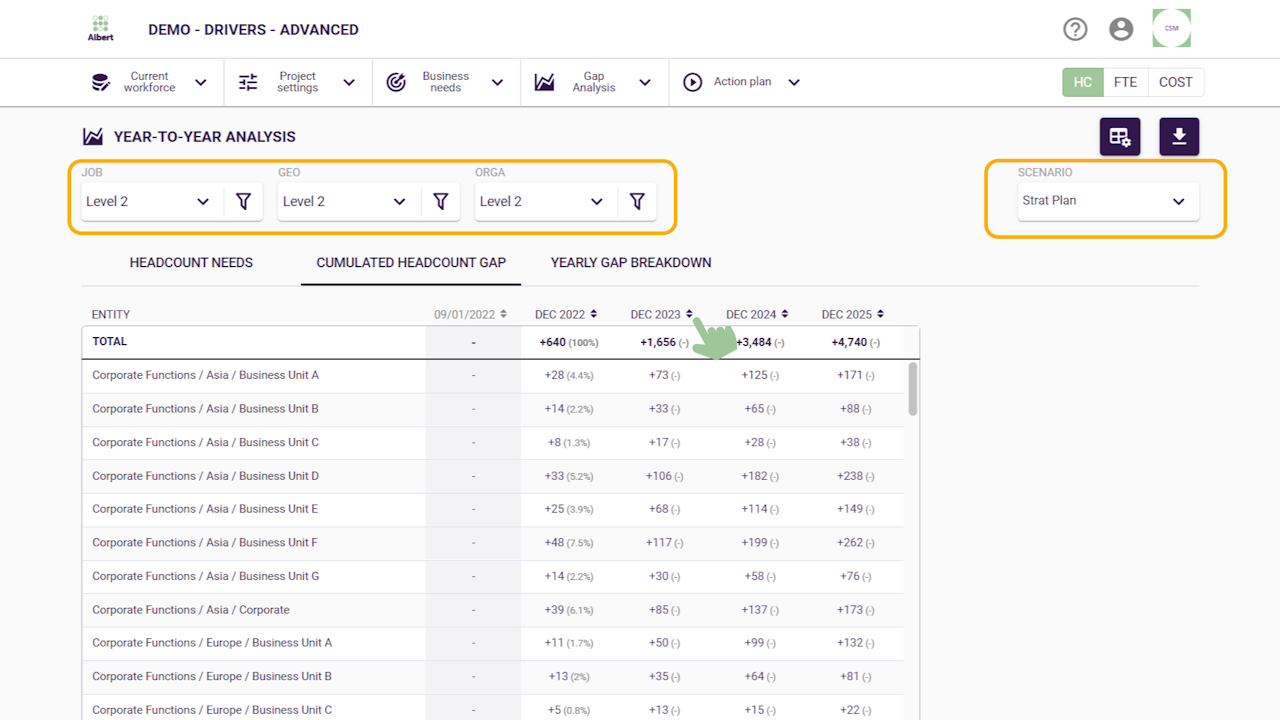
Task: Click the GEO filter funnel icon
Action: point(440,201)
